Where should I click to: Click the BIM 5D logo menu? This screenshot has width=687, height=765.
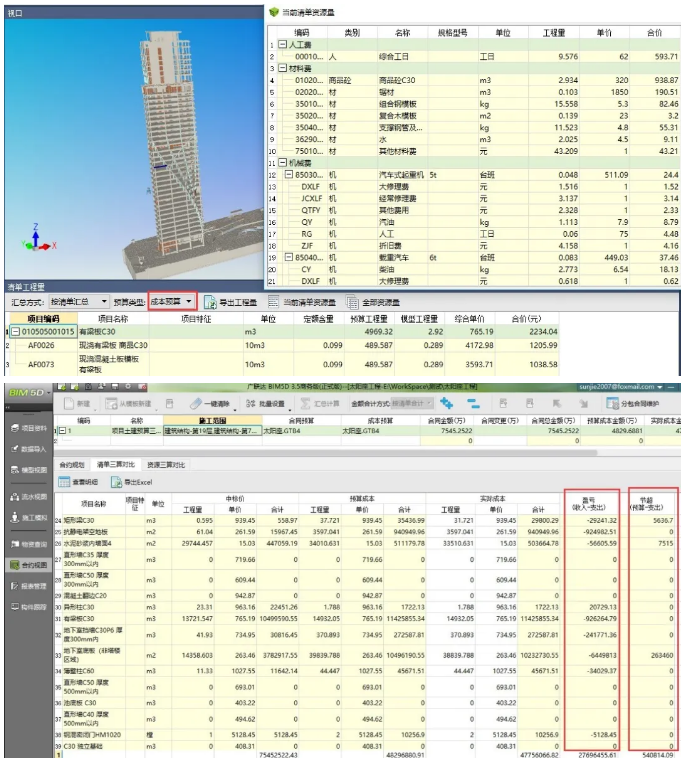coord(28,393)
